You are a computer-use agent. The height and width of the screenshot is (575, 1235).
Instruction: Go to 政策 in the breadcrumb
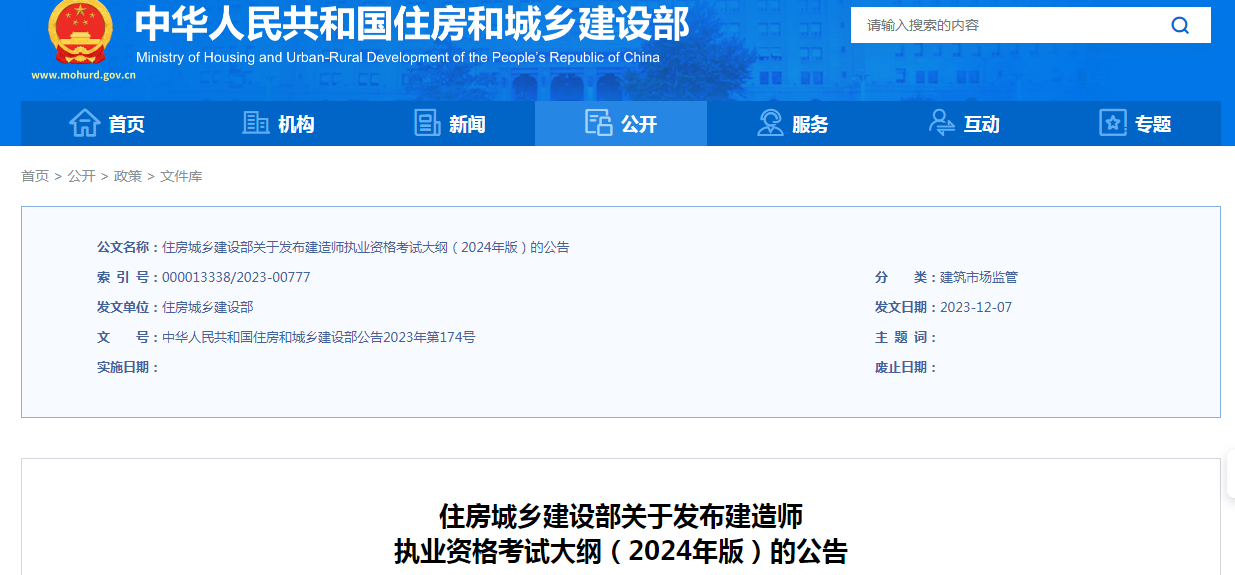[128, 176]
